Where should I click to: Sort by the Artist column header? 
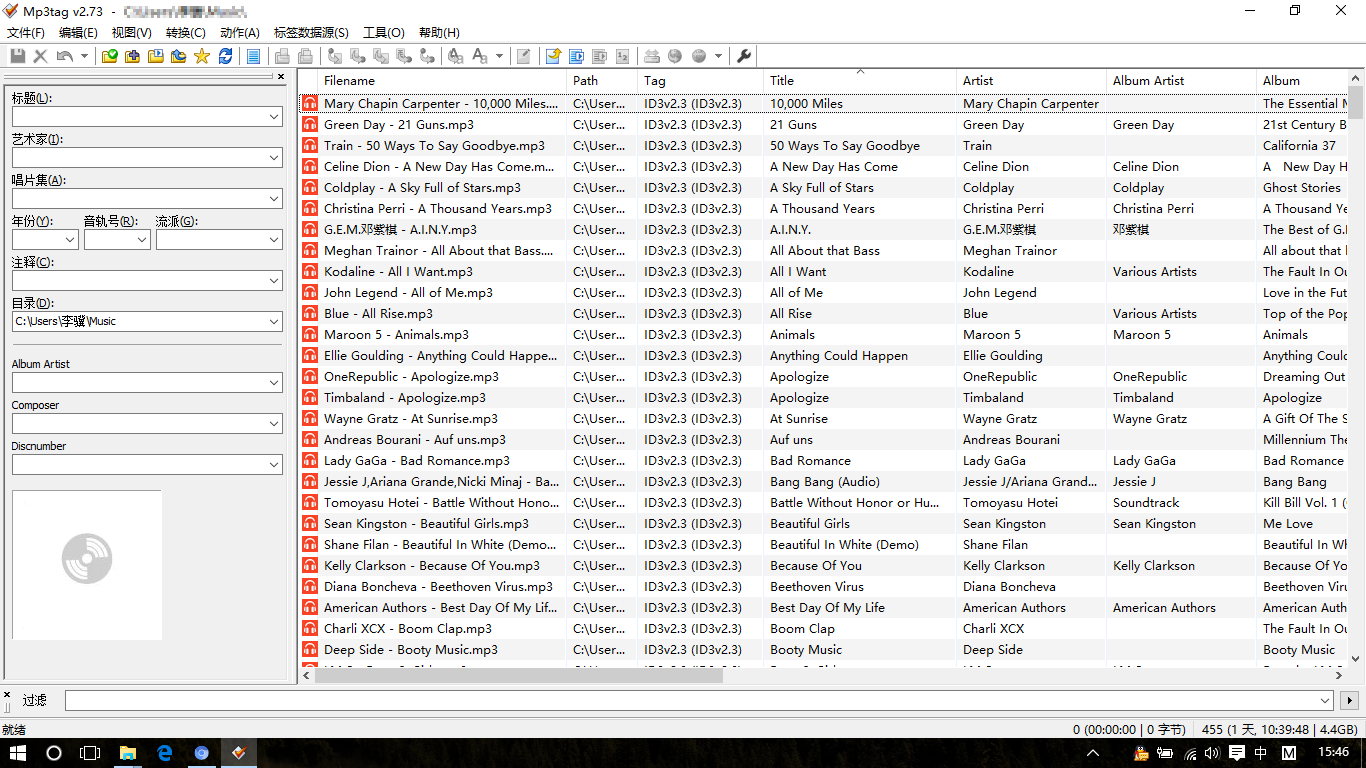1031,81
